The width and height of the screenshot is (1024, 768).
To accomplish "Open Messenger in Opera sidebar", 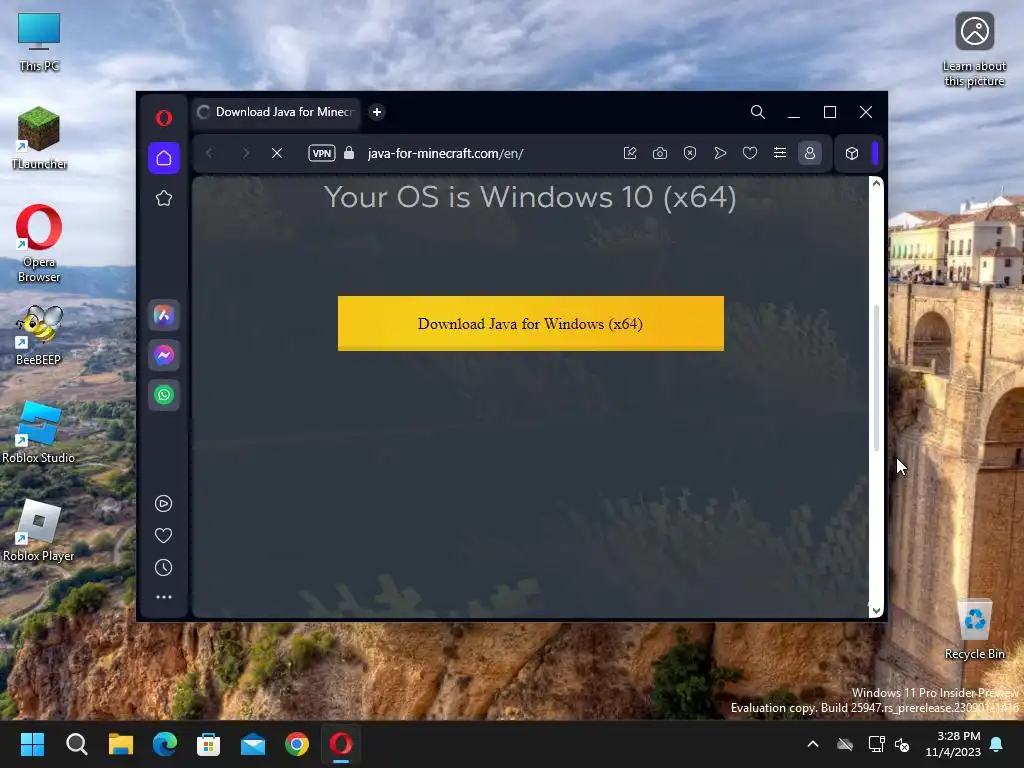I will point(164,355).
